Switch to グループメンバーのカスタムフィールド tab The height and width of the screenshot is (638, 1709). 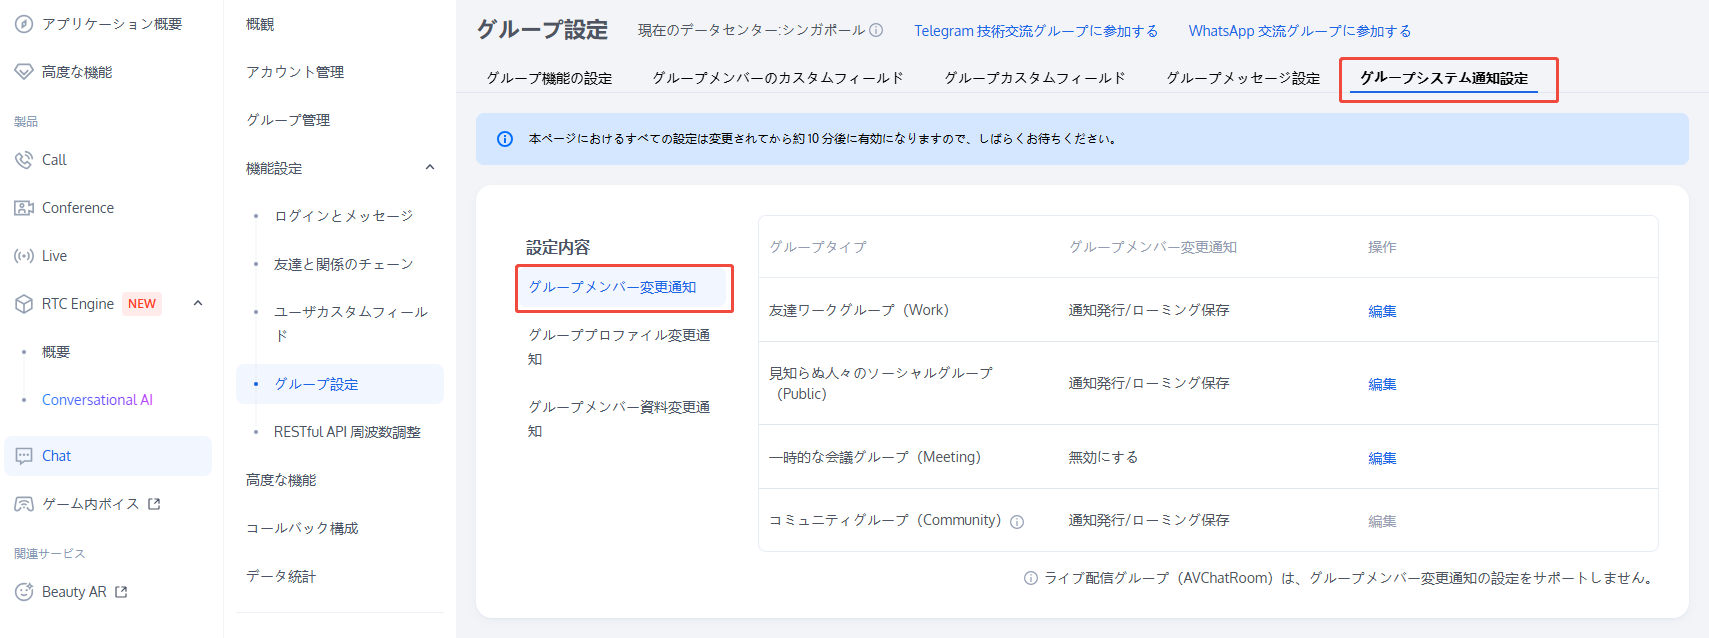click(x=778, y=78)
